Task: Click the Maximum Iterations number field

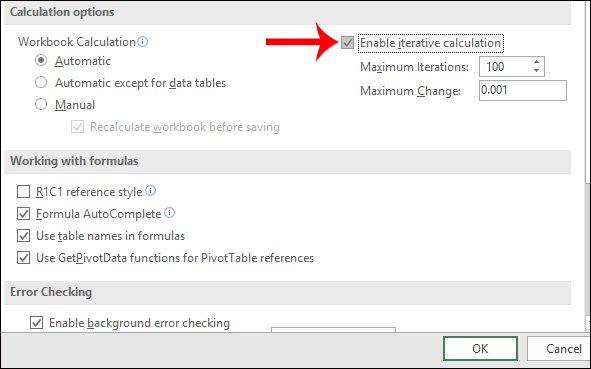Action: coord(505,67)
